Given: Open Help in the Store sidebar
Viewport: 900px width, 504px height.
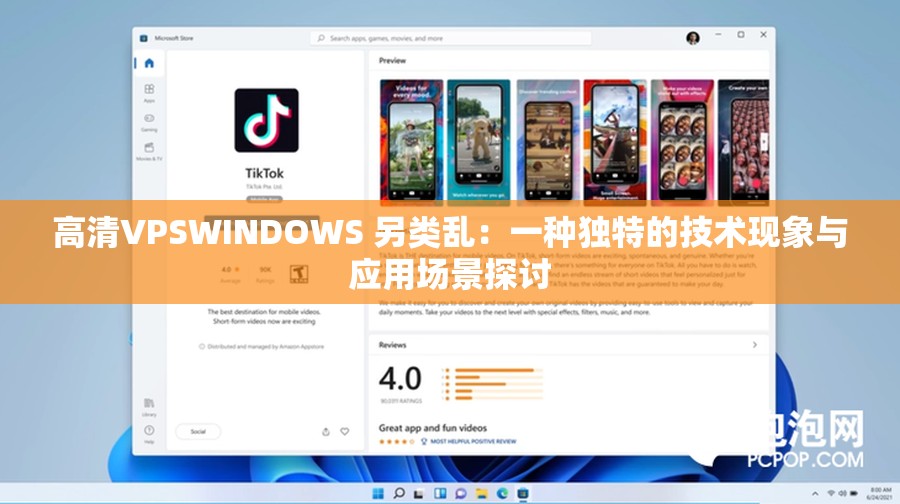Looking at the screenshot, I should click(149, 434).
